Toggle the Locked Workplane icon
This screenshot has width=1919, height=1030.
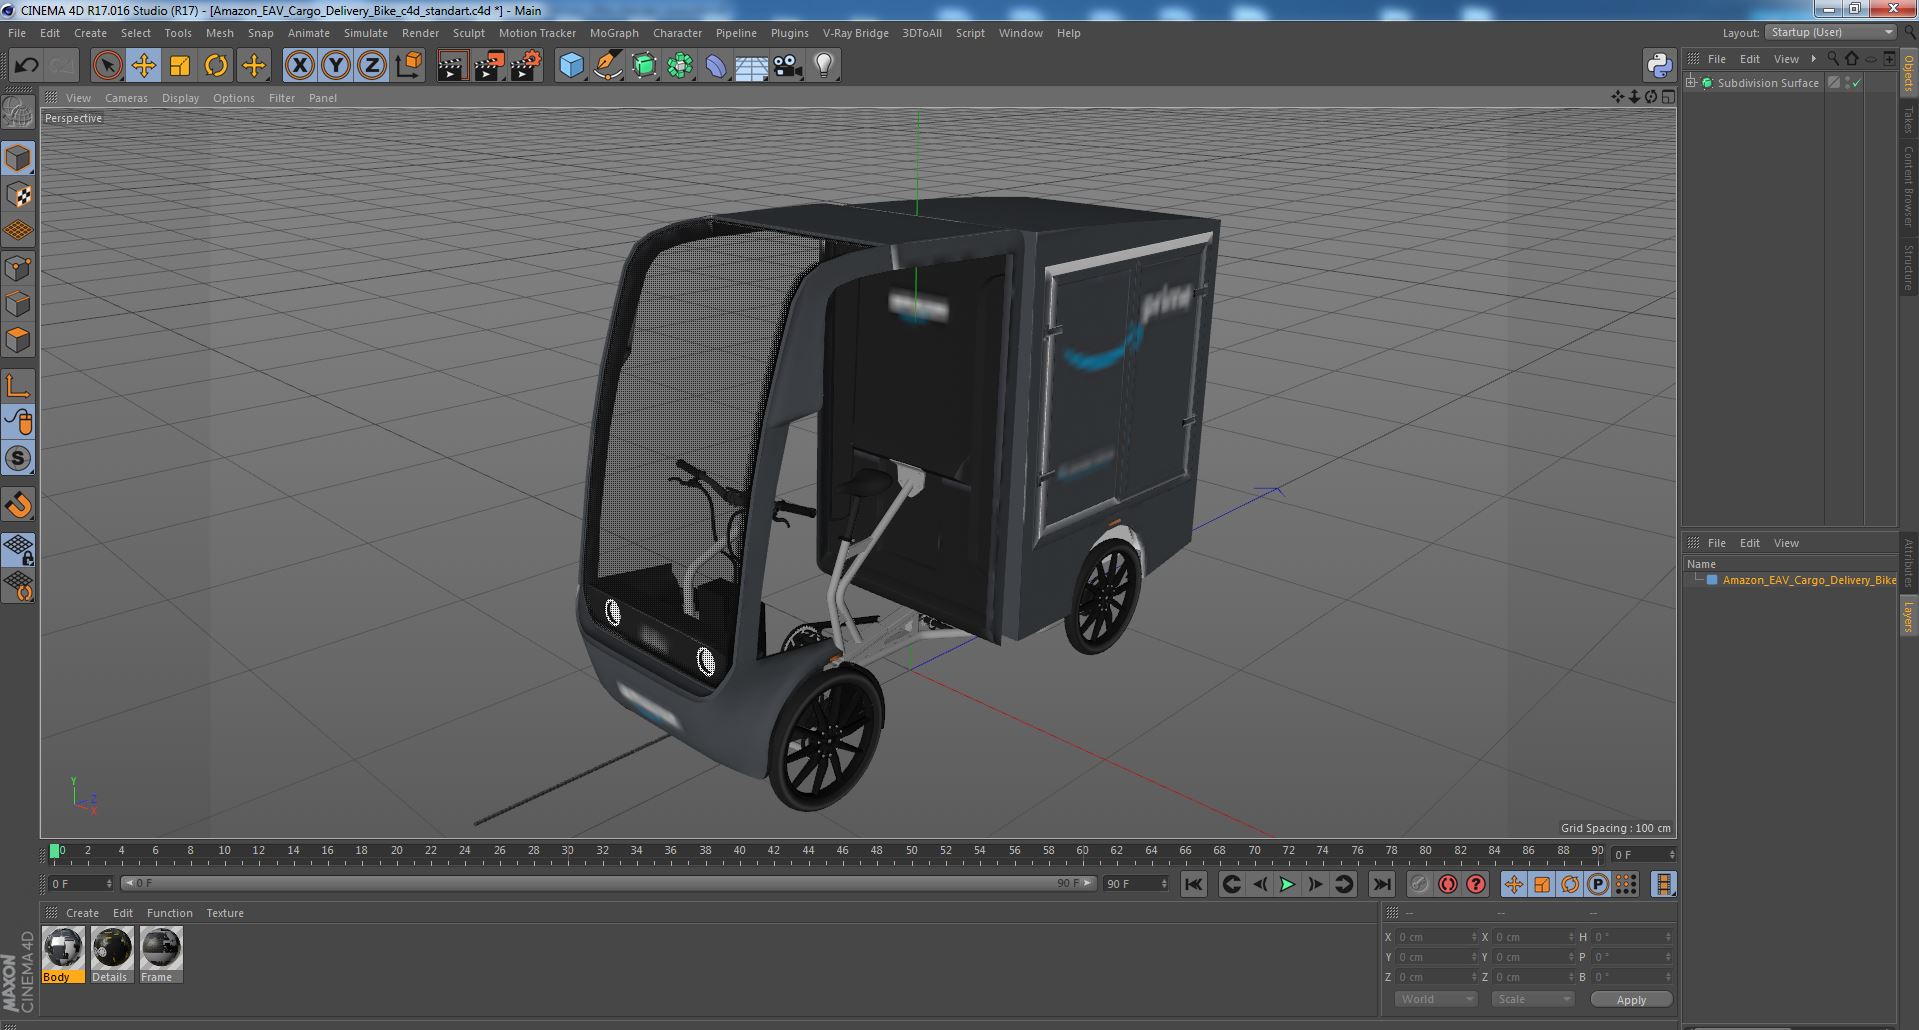pyautogui.click(x=18, y=549)
